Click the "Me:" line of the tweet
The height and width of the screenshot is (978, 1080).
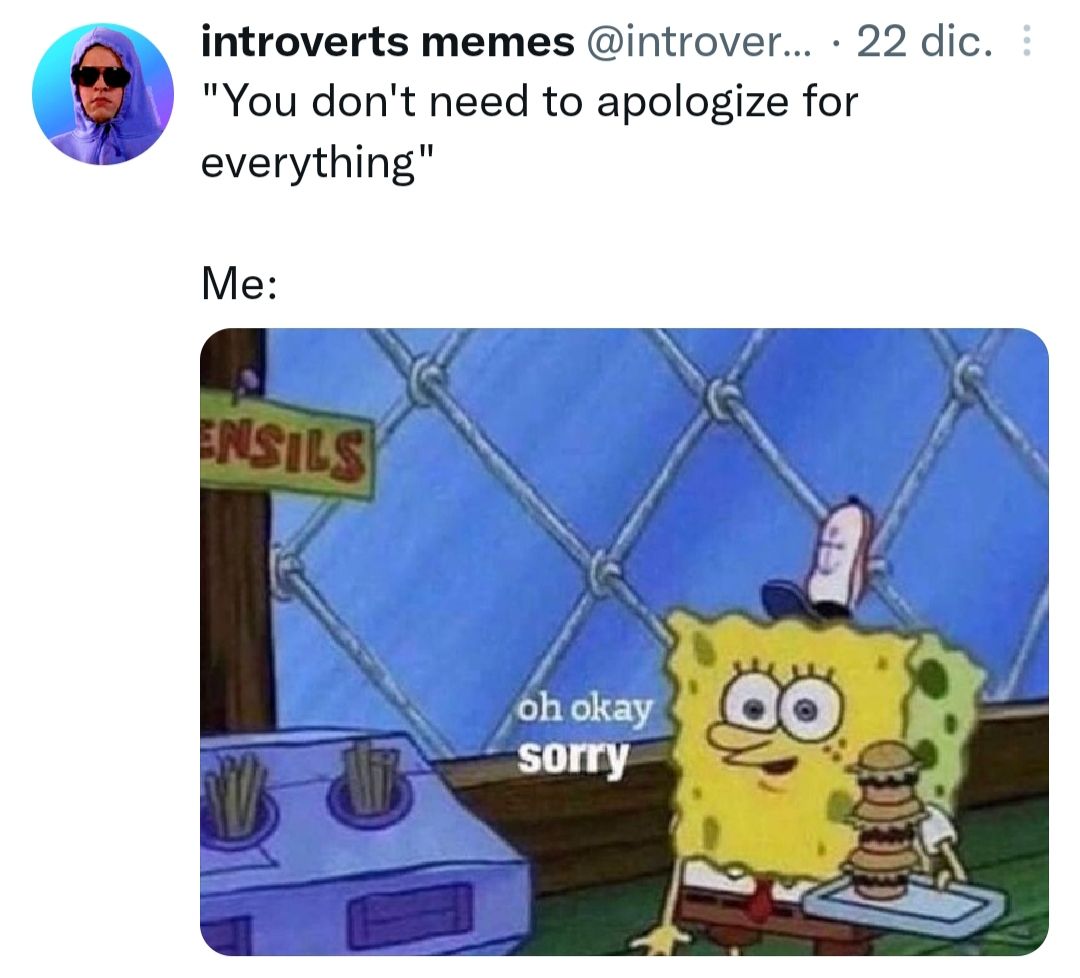(239, 284)
